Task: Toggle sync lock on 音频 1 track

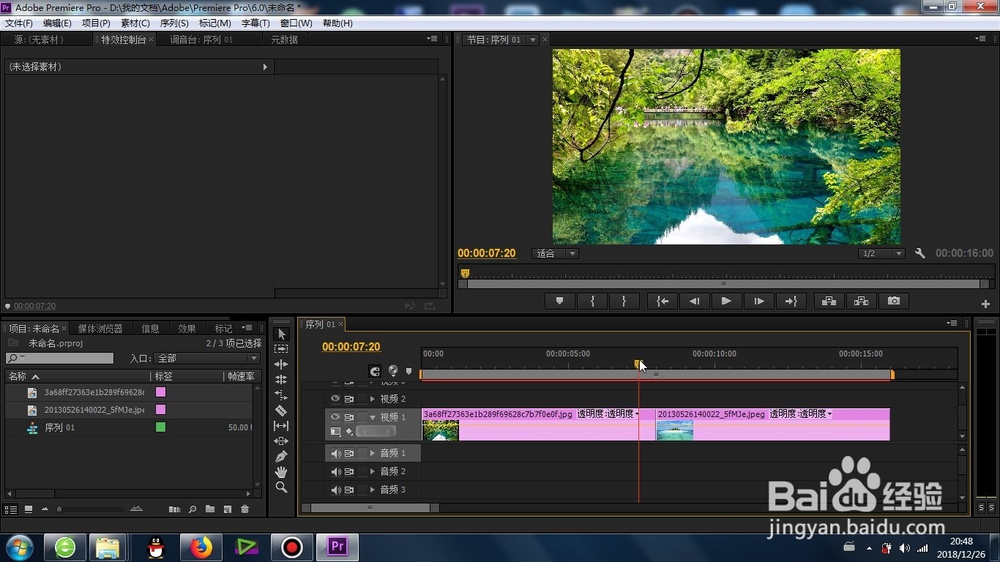Action: [349, 454]
